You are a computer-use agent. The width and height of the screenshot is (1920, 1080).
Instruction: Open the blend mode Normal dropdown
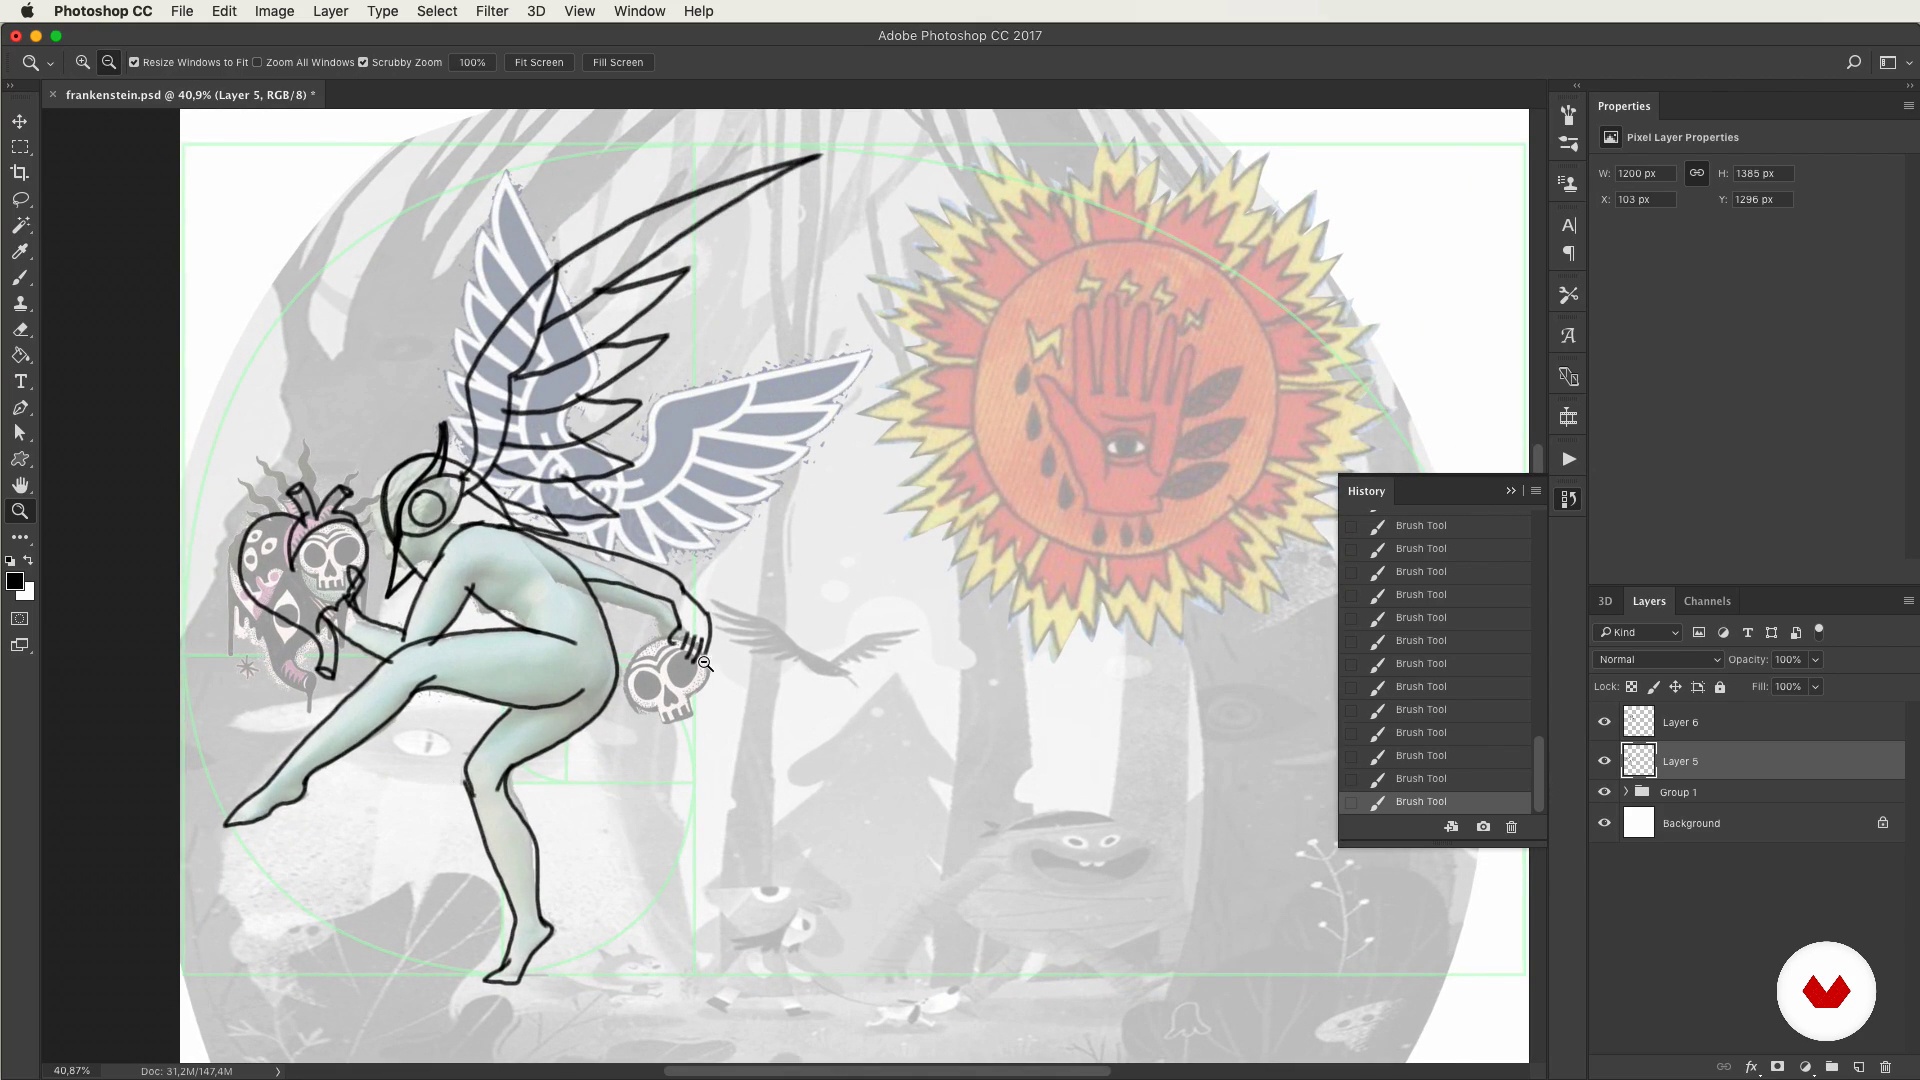(1658, 660)
